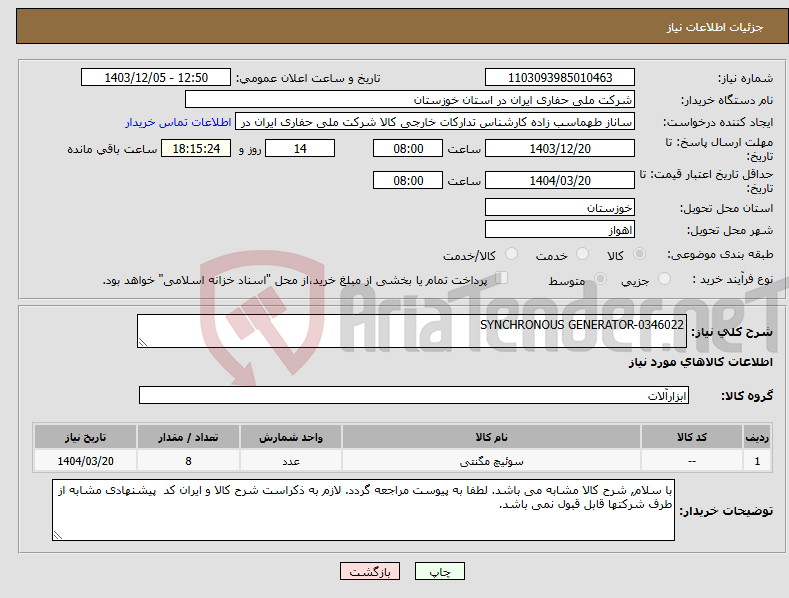The height and width of the screenshot is (598, 789).
Task: Click the شرح کلی نیاز label
Action: [x=732, y=332]
